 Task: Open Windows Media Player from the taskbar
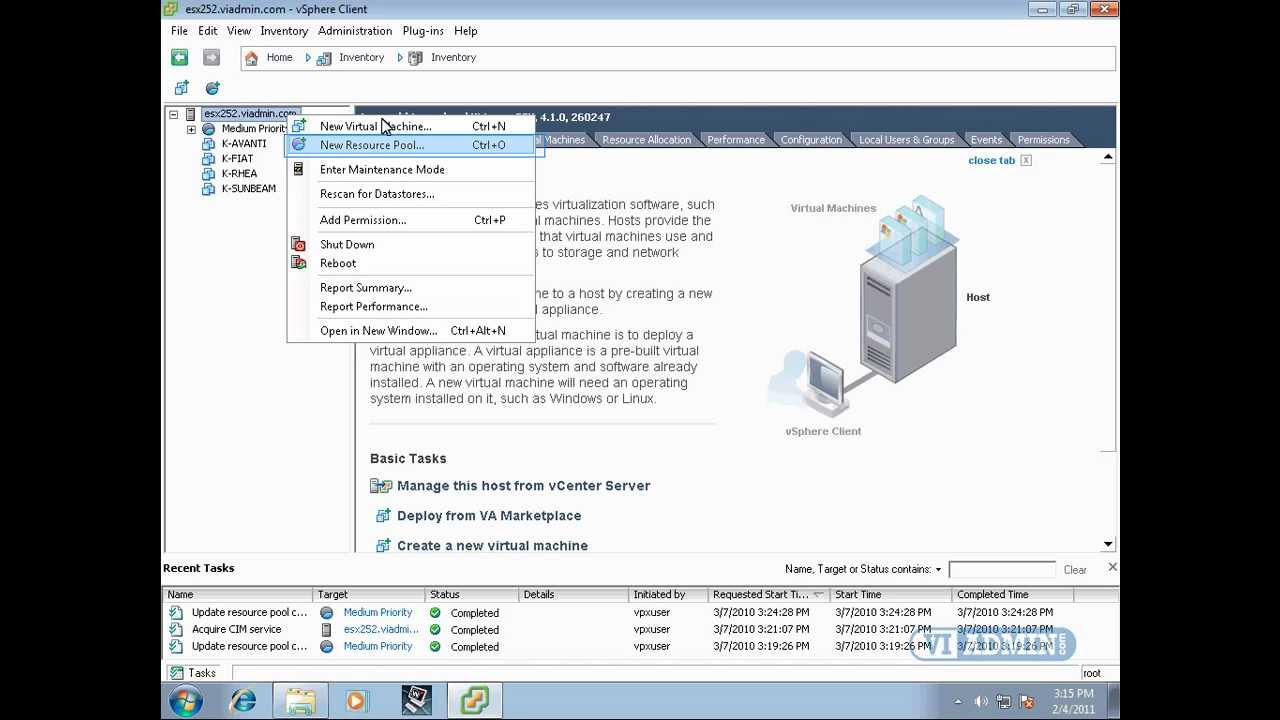(x=357, y=701)
